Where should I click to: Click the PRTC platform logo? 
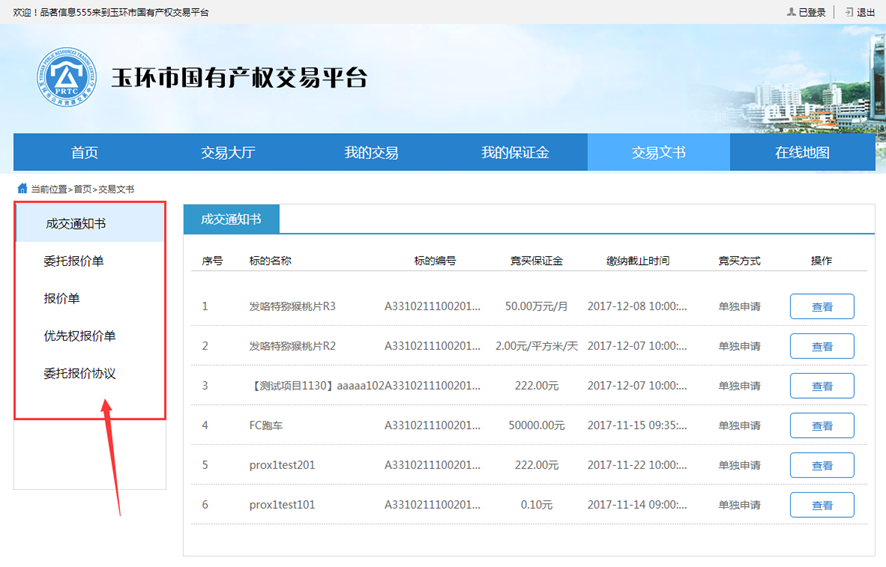pos(65,77)
